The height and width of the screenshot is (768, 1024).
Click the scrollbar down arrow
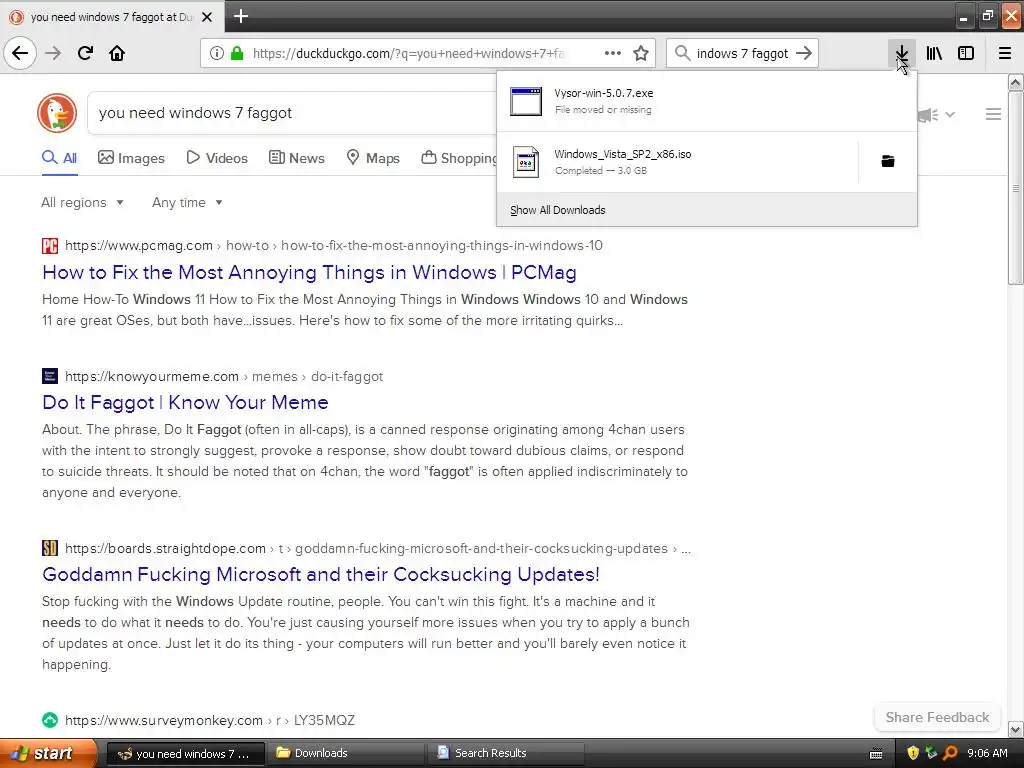coord(1016,728)
